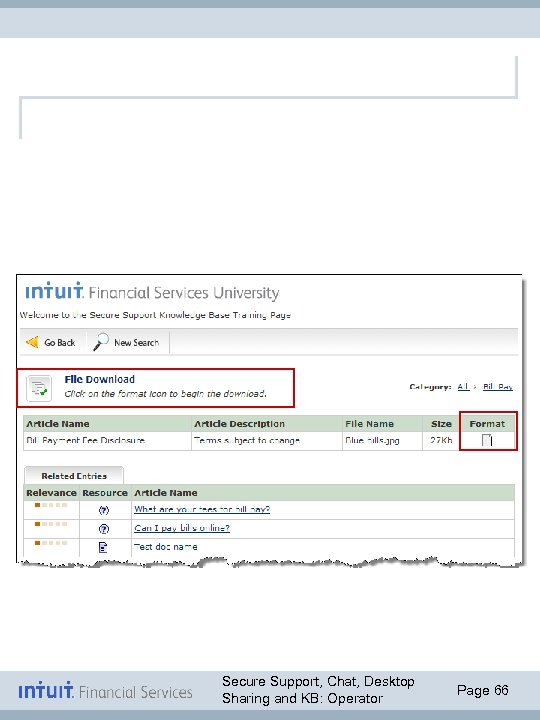Click the Go Back arrow icon

[x=32, y=342]
